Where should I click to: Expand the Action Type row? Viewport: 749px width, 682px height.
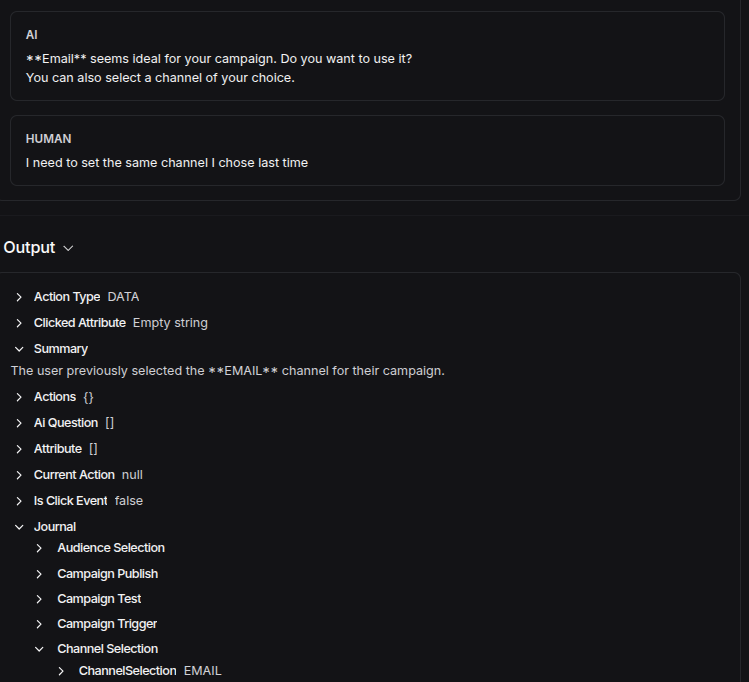[19, 297]
